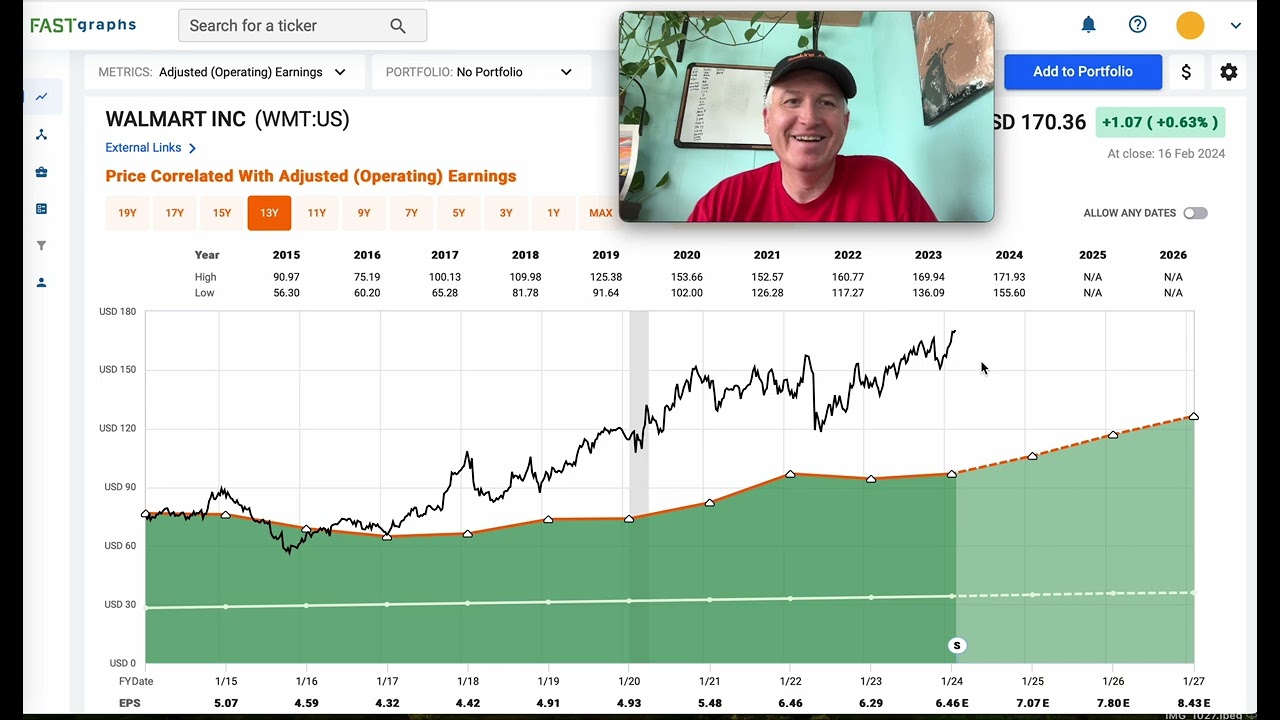Select the 13Y time range
This screenshot has height=720, width=1280.
point(269,213)
